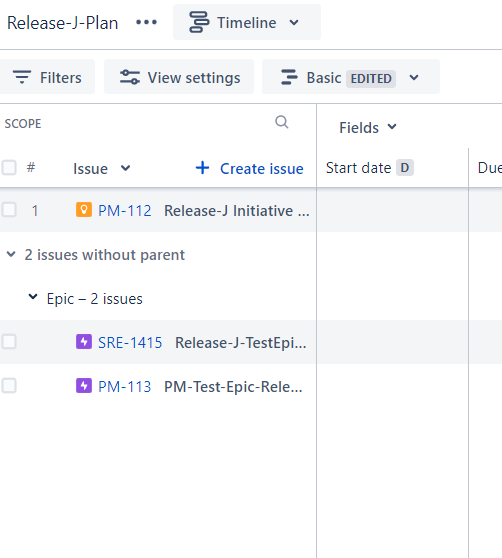502x558 pixels.
Task: Click rank number 1 of PM-112
Action: (x=35, y=211)
